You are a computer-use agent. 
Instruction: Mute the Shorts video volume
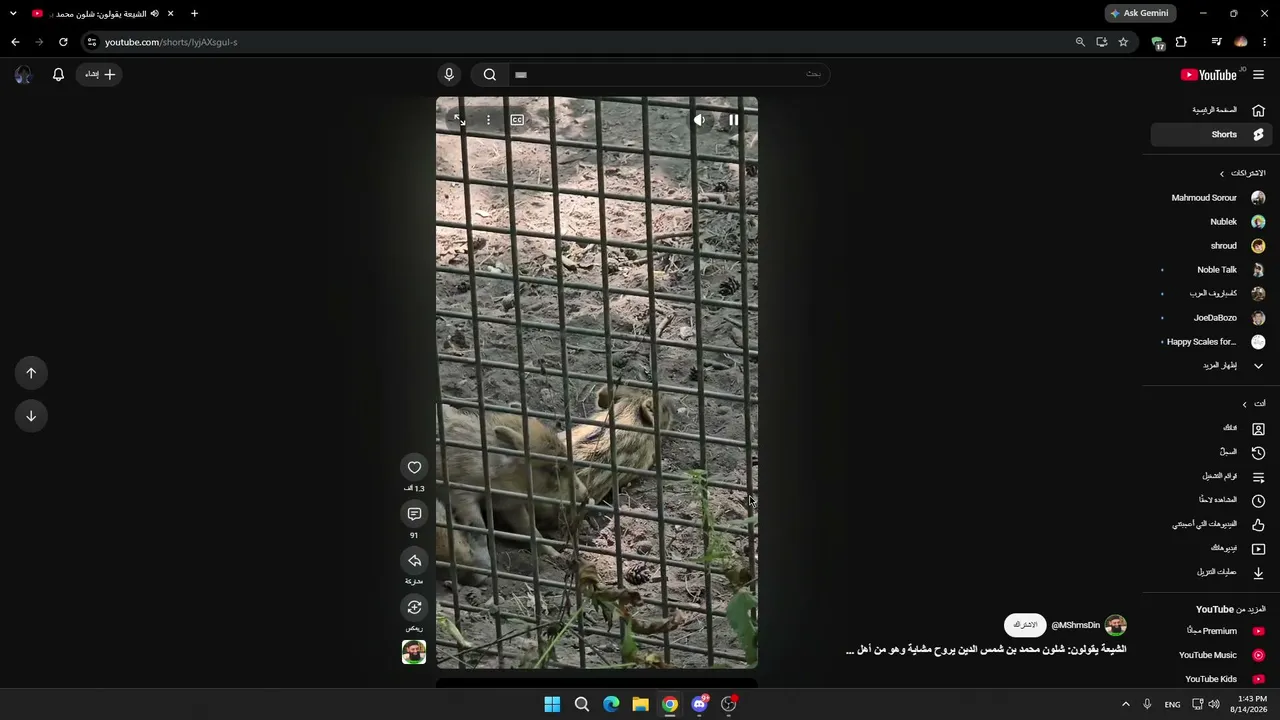coord(699,120)
